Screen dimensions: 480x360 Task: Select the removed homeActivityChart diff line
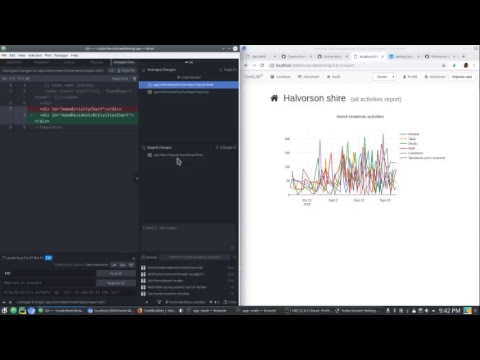pyautogui.click(x=83, y=109)
